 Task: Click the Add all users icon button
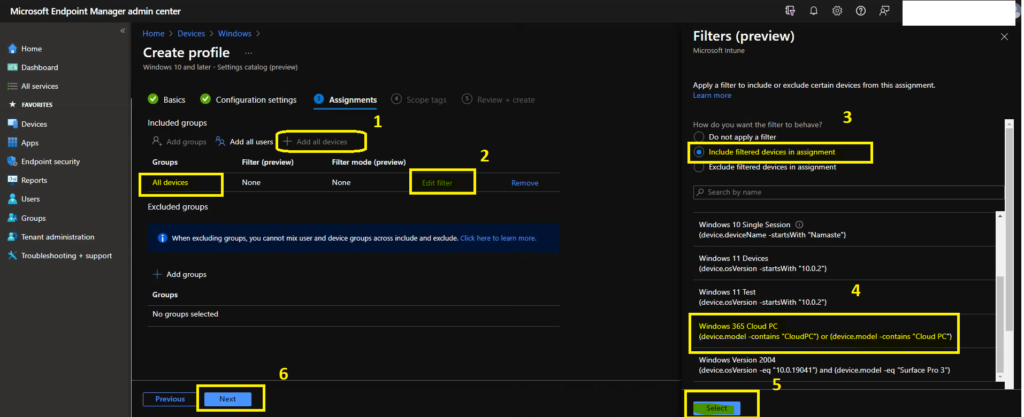pyautogui.click(x=244, y=142)
